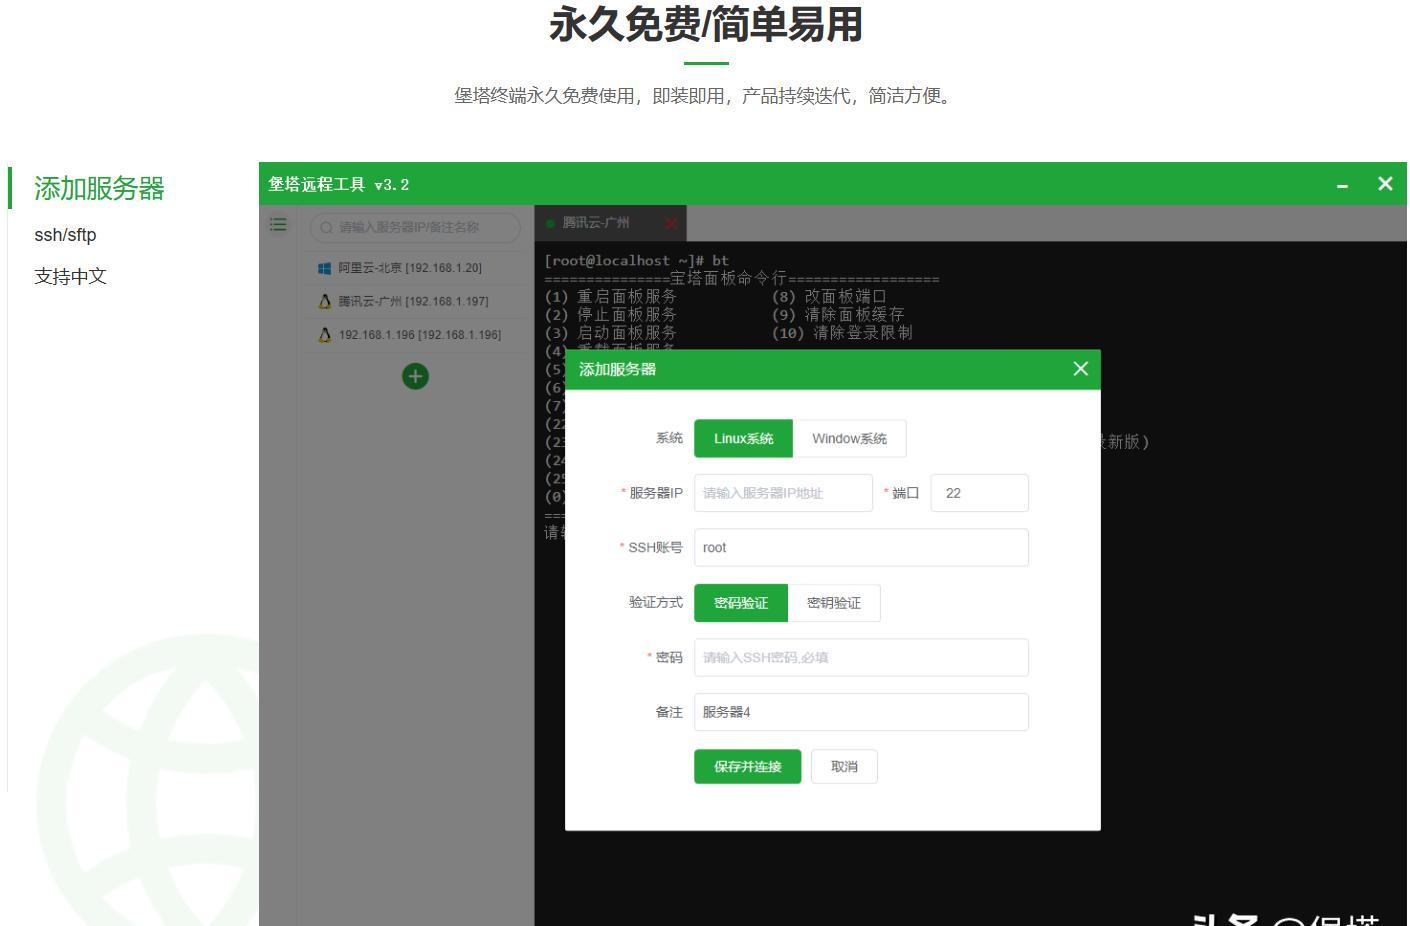Click terminal line (9) 清除面板缓存

(838, 315)
